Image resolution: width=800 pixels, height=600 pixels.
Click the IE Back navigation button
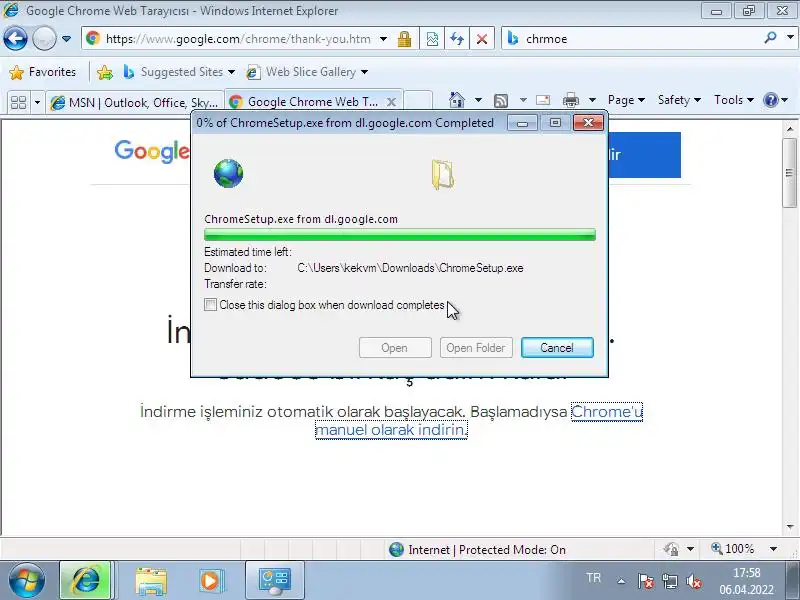[15, 38]
